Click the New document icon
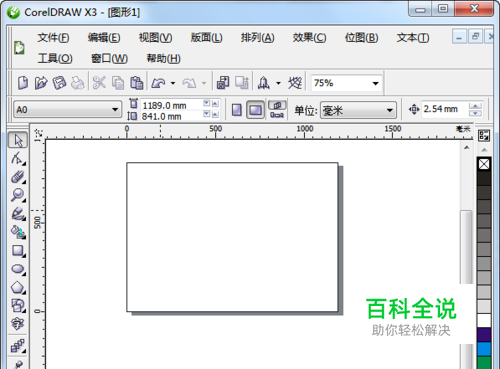 tap(23, 83)
